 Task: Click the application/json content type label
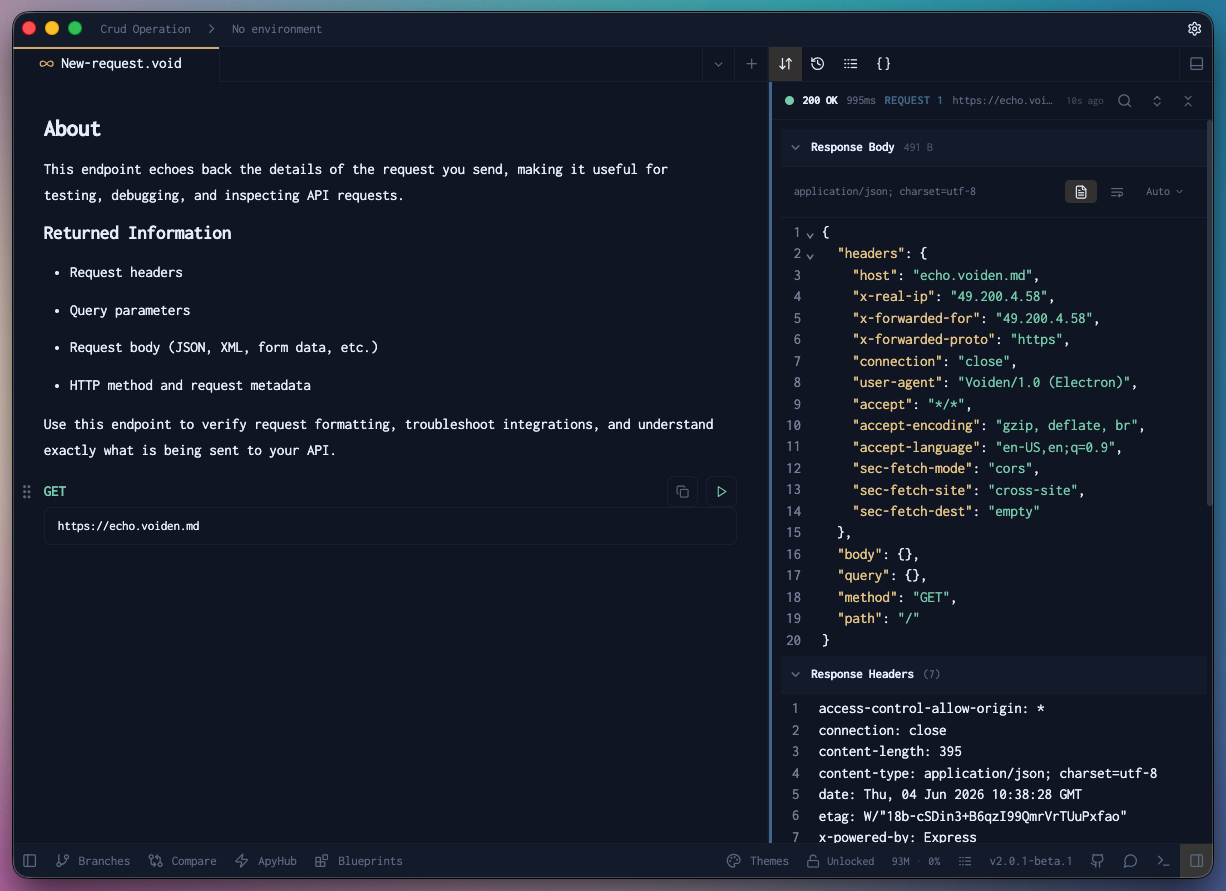pyautogui.click(x=884, y=191)
